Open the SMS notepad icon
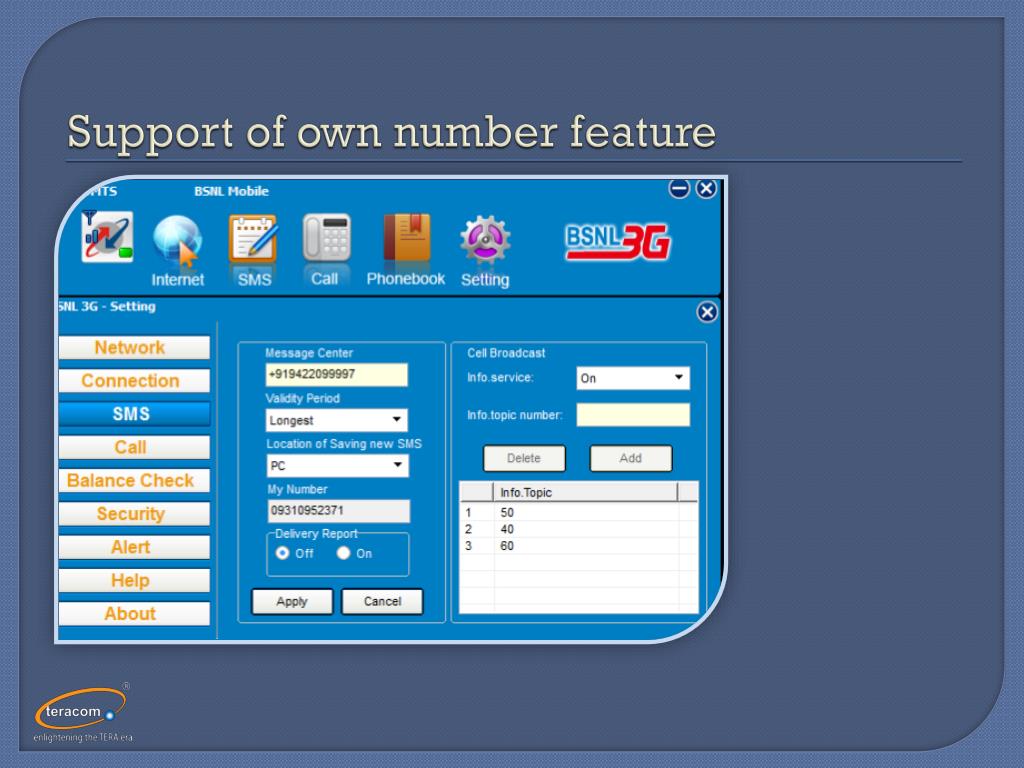This screenshot has height=768, width=1024. click(253, 238)
